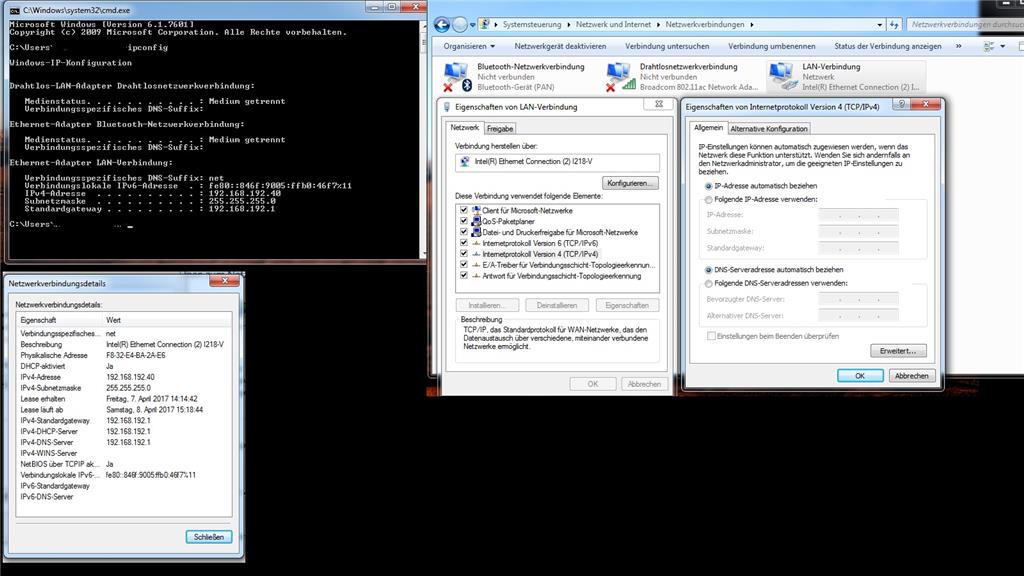Click Netzwerk und Internet breadcrumb
1024x576 pixels.
point(613,25)
